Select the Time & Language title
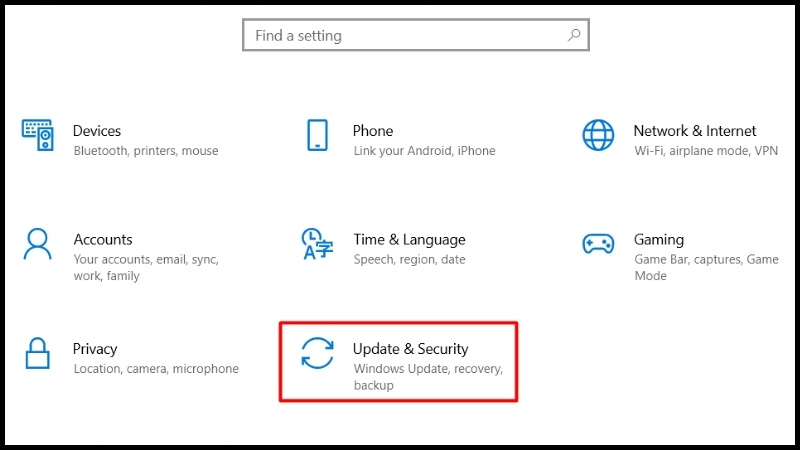This screenshot has width=800, height=450. click(410, 240)
